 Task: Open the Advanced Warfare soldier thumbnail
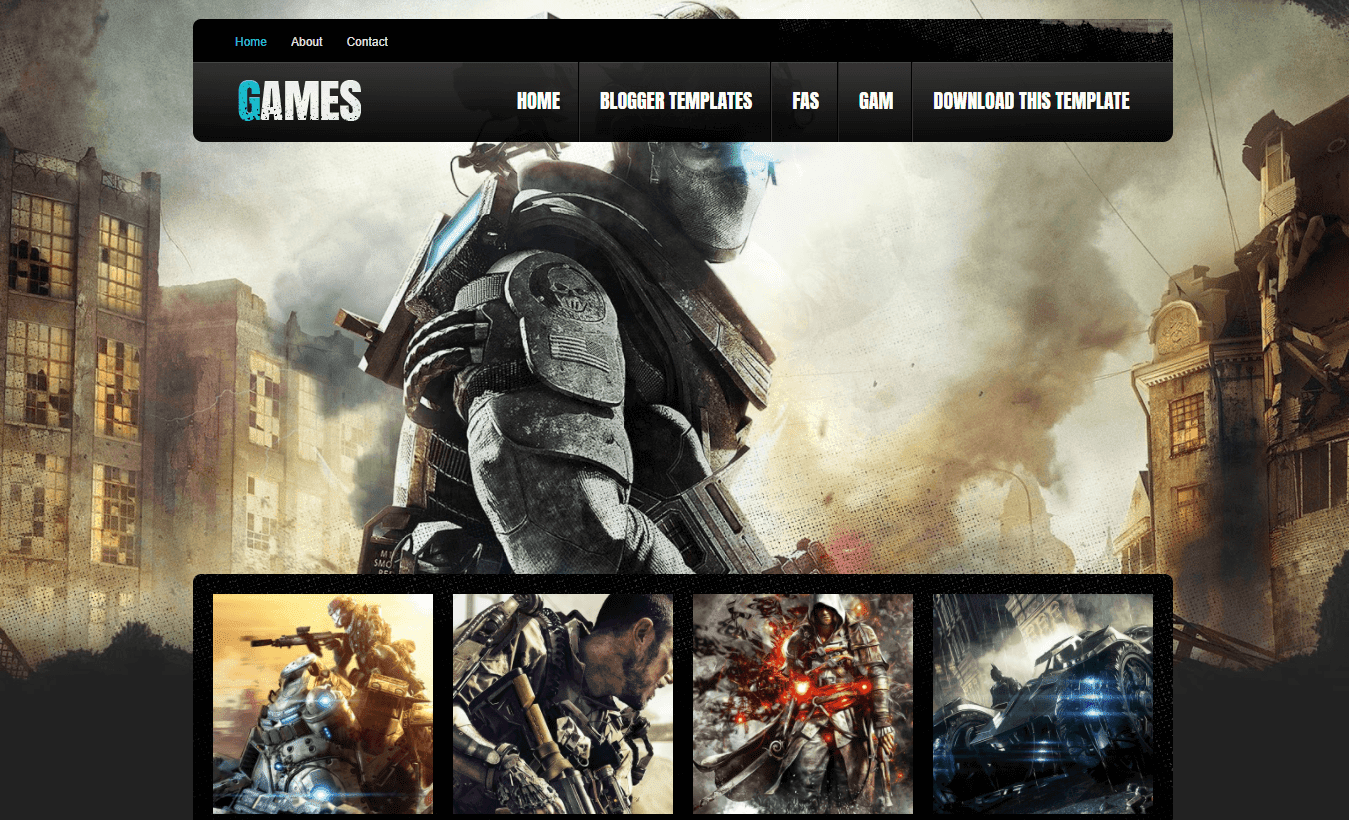pos(562,704)
